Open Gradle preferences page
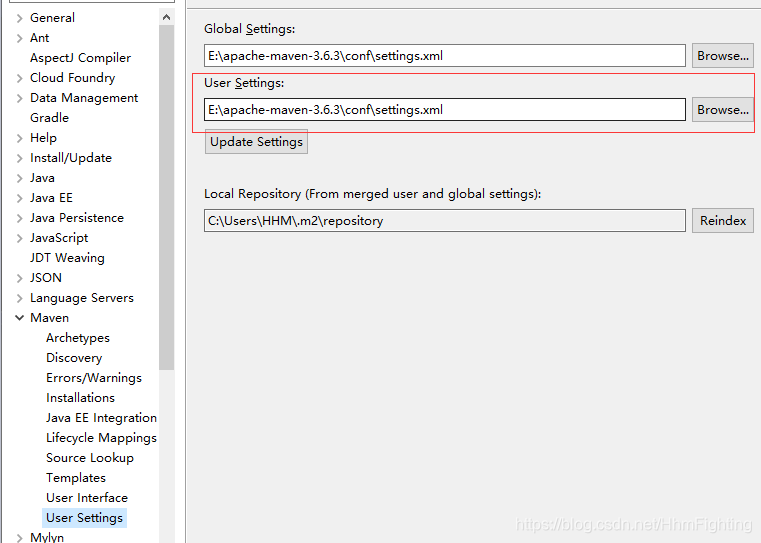This screenshot has width=761, height=543. [x=50, y=117]
